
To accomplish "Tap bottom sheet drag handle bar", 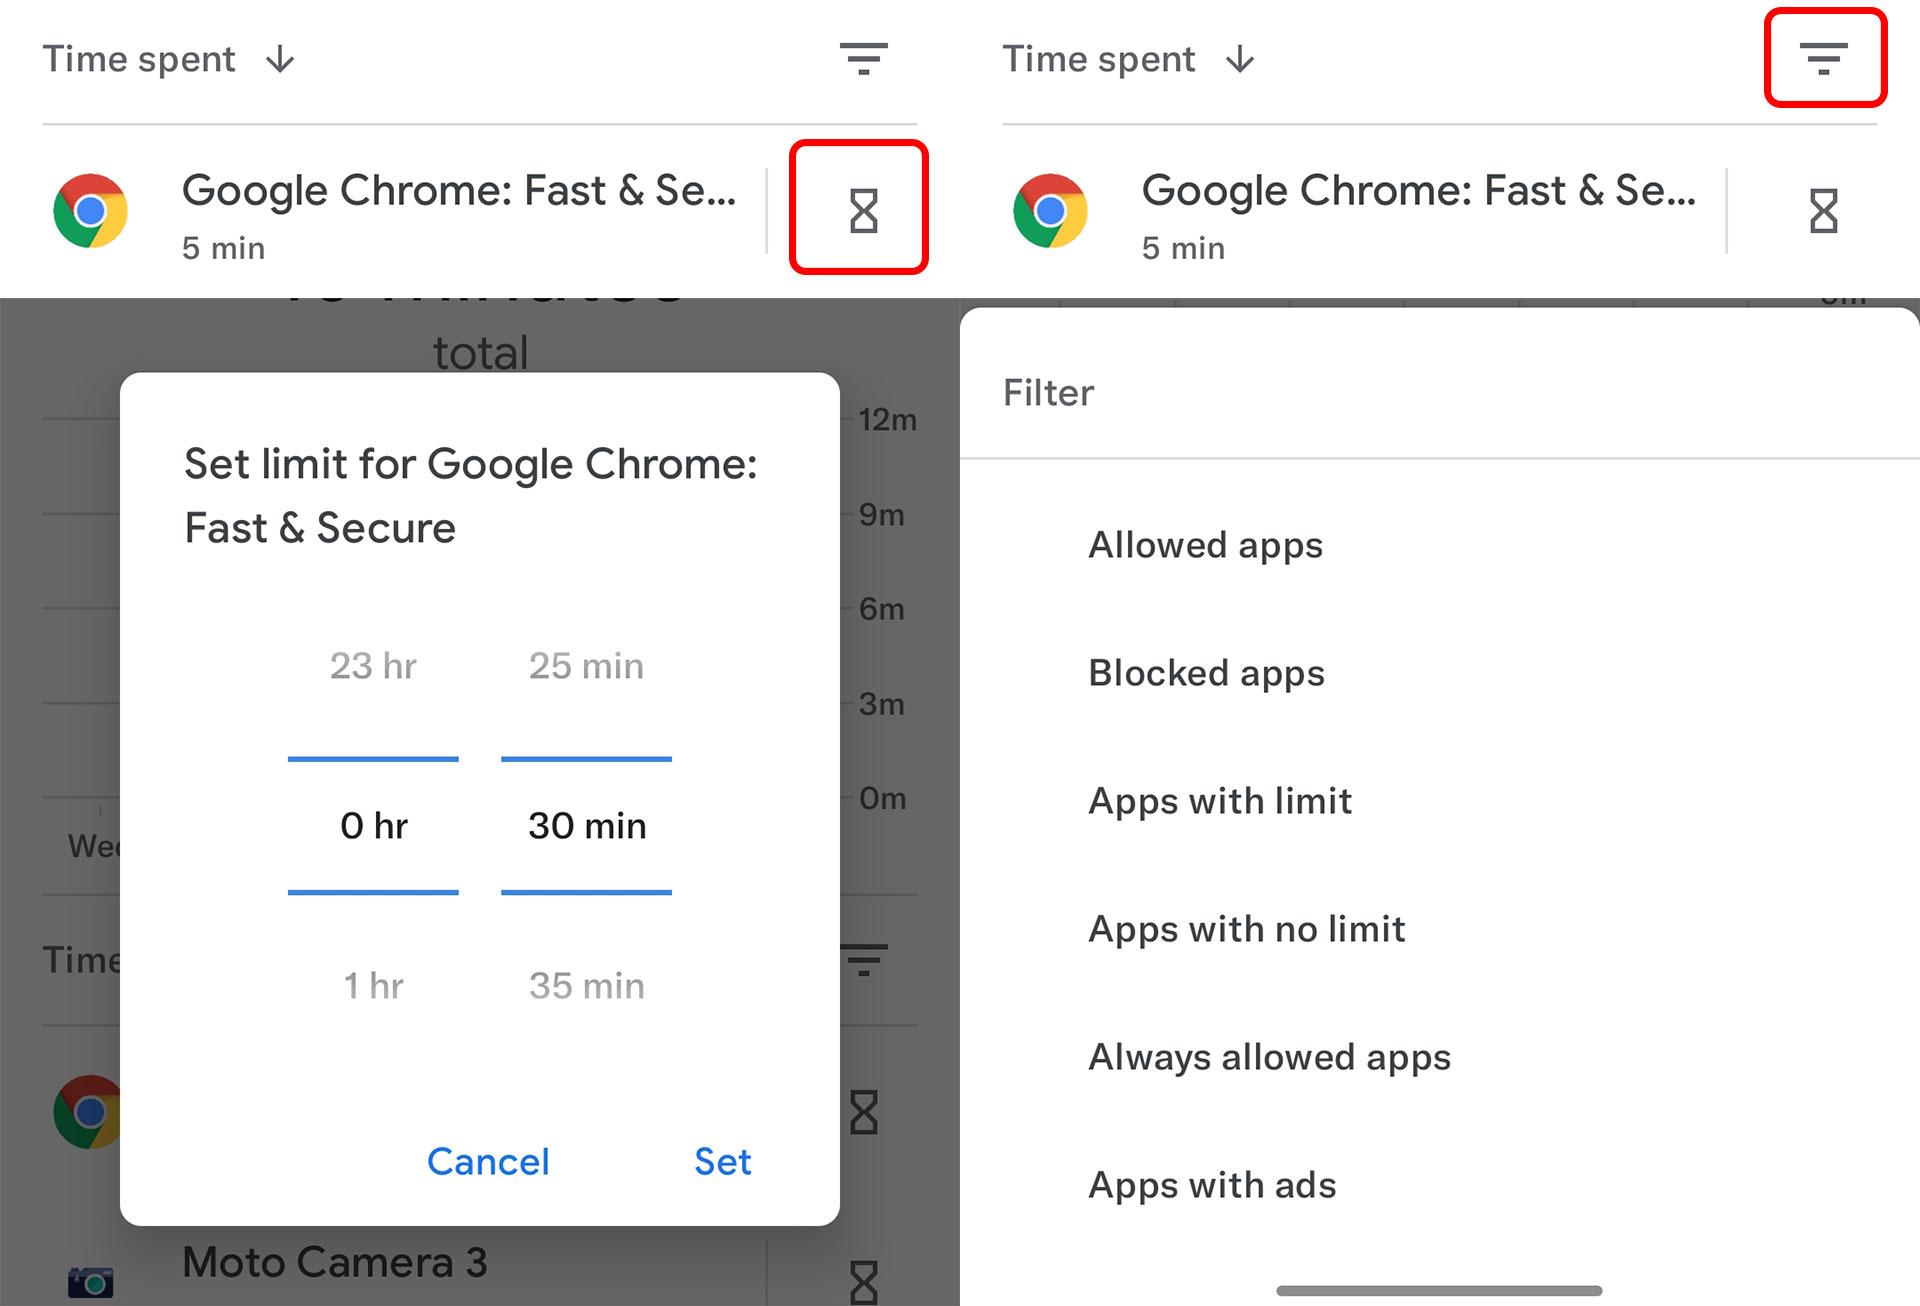I will [1439, 1290].
